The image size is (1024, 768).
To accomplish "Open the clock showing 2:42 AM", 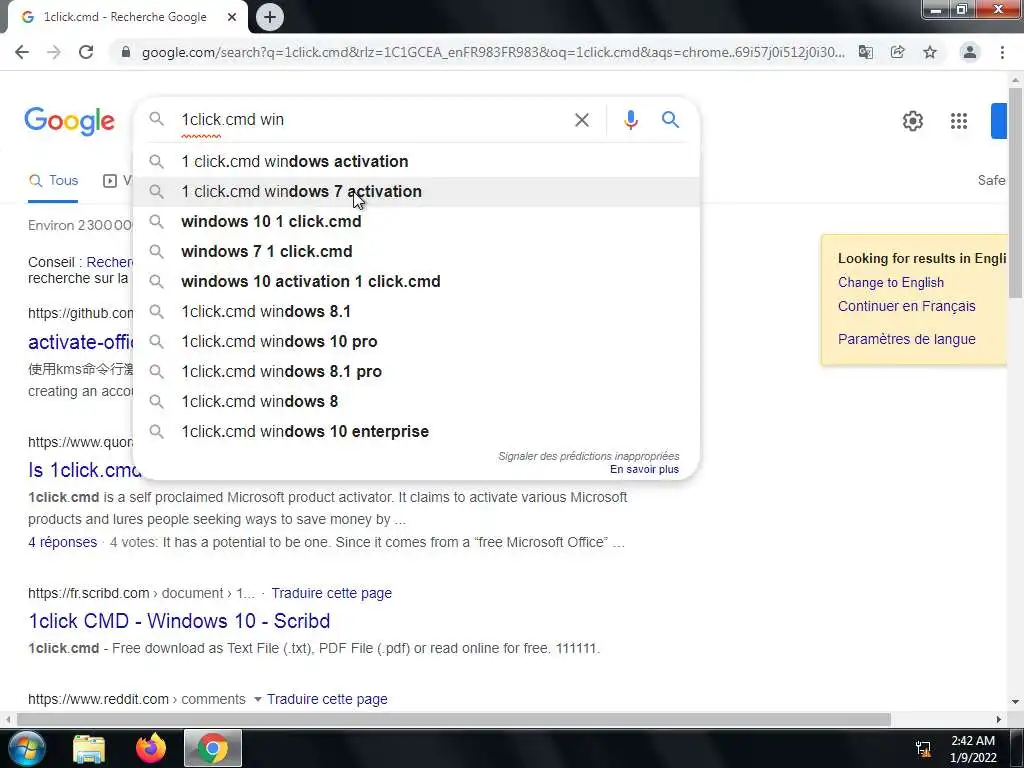I will [973, 749].
